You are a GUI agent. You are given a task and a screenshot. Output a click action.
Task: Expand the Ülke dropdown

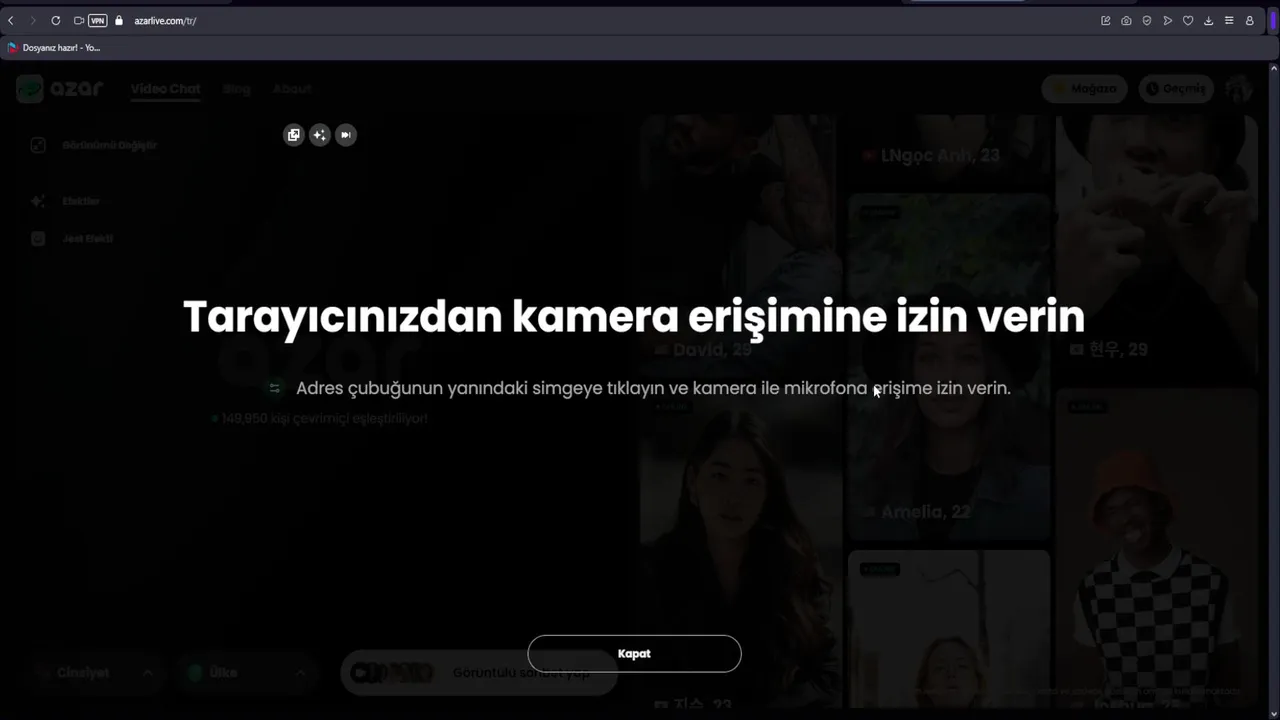coord(248,673)
